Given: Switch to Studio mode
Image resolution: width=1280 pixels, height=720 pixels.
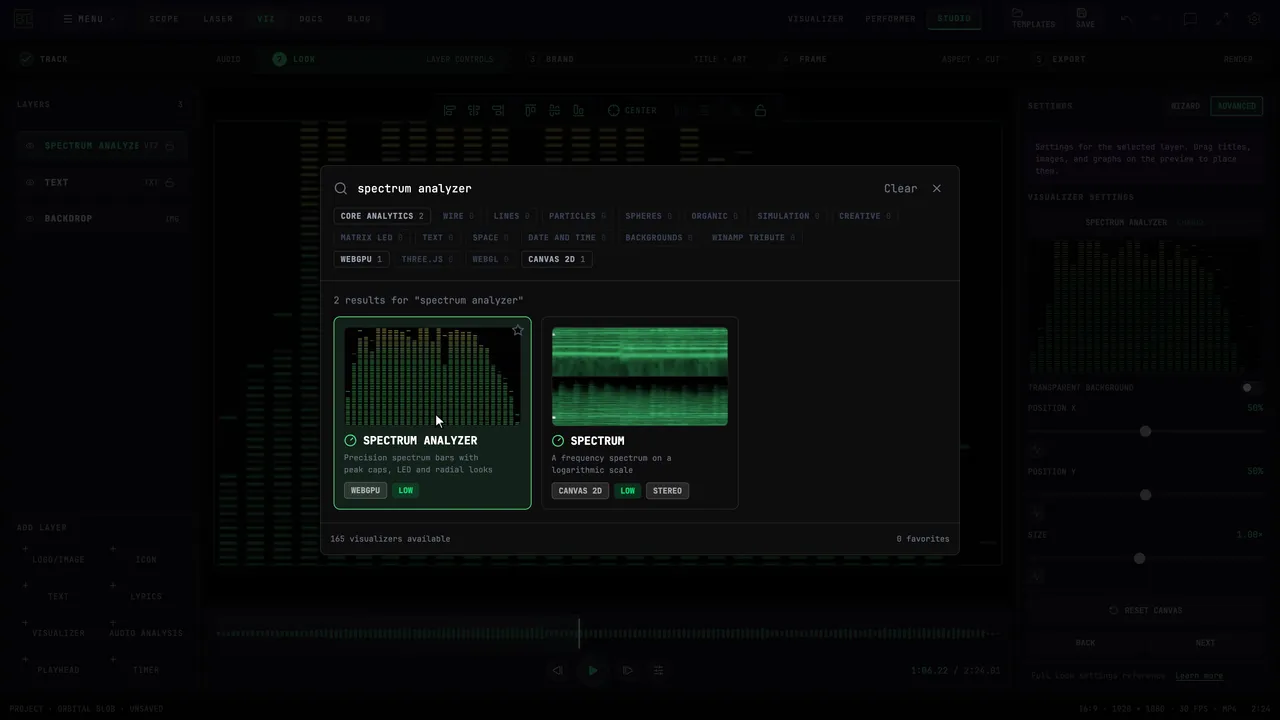Looking at the screenshot, I should [954, 19].
